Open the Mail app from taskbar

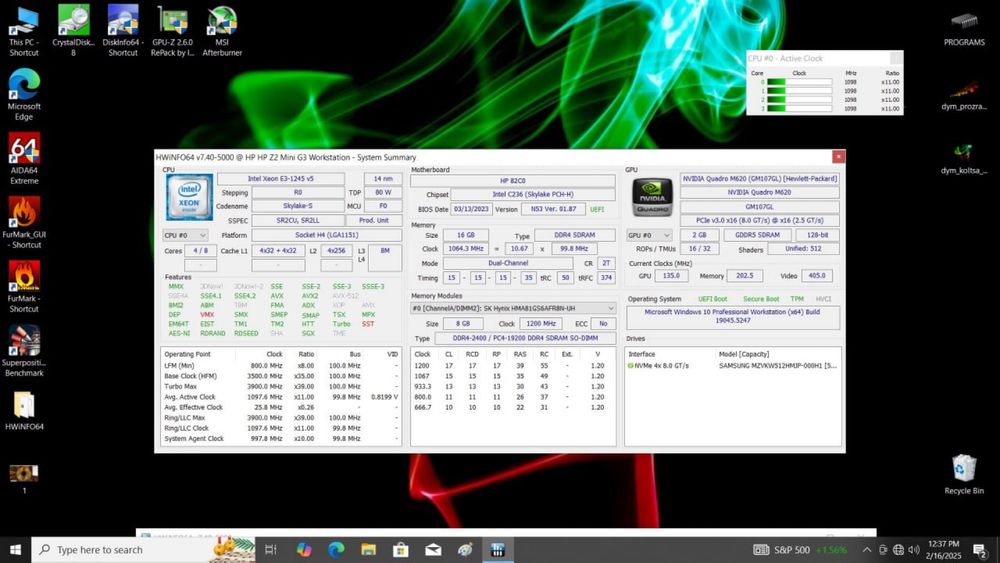click(433, 550)
